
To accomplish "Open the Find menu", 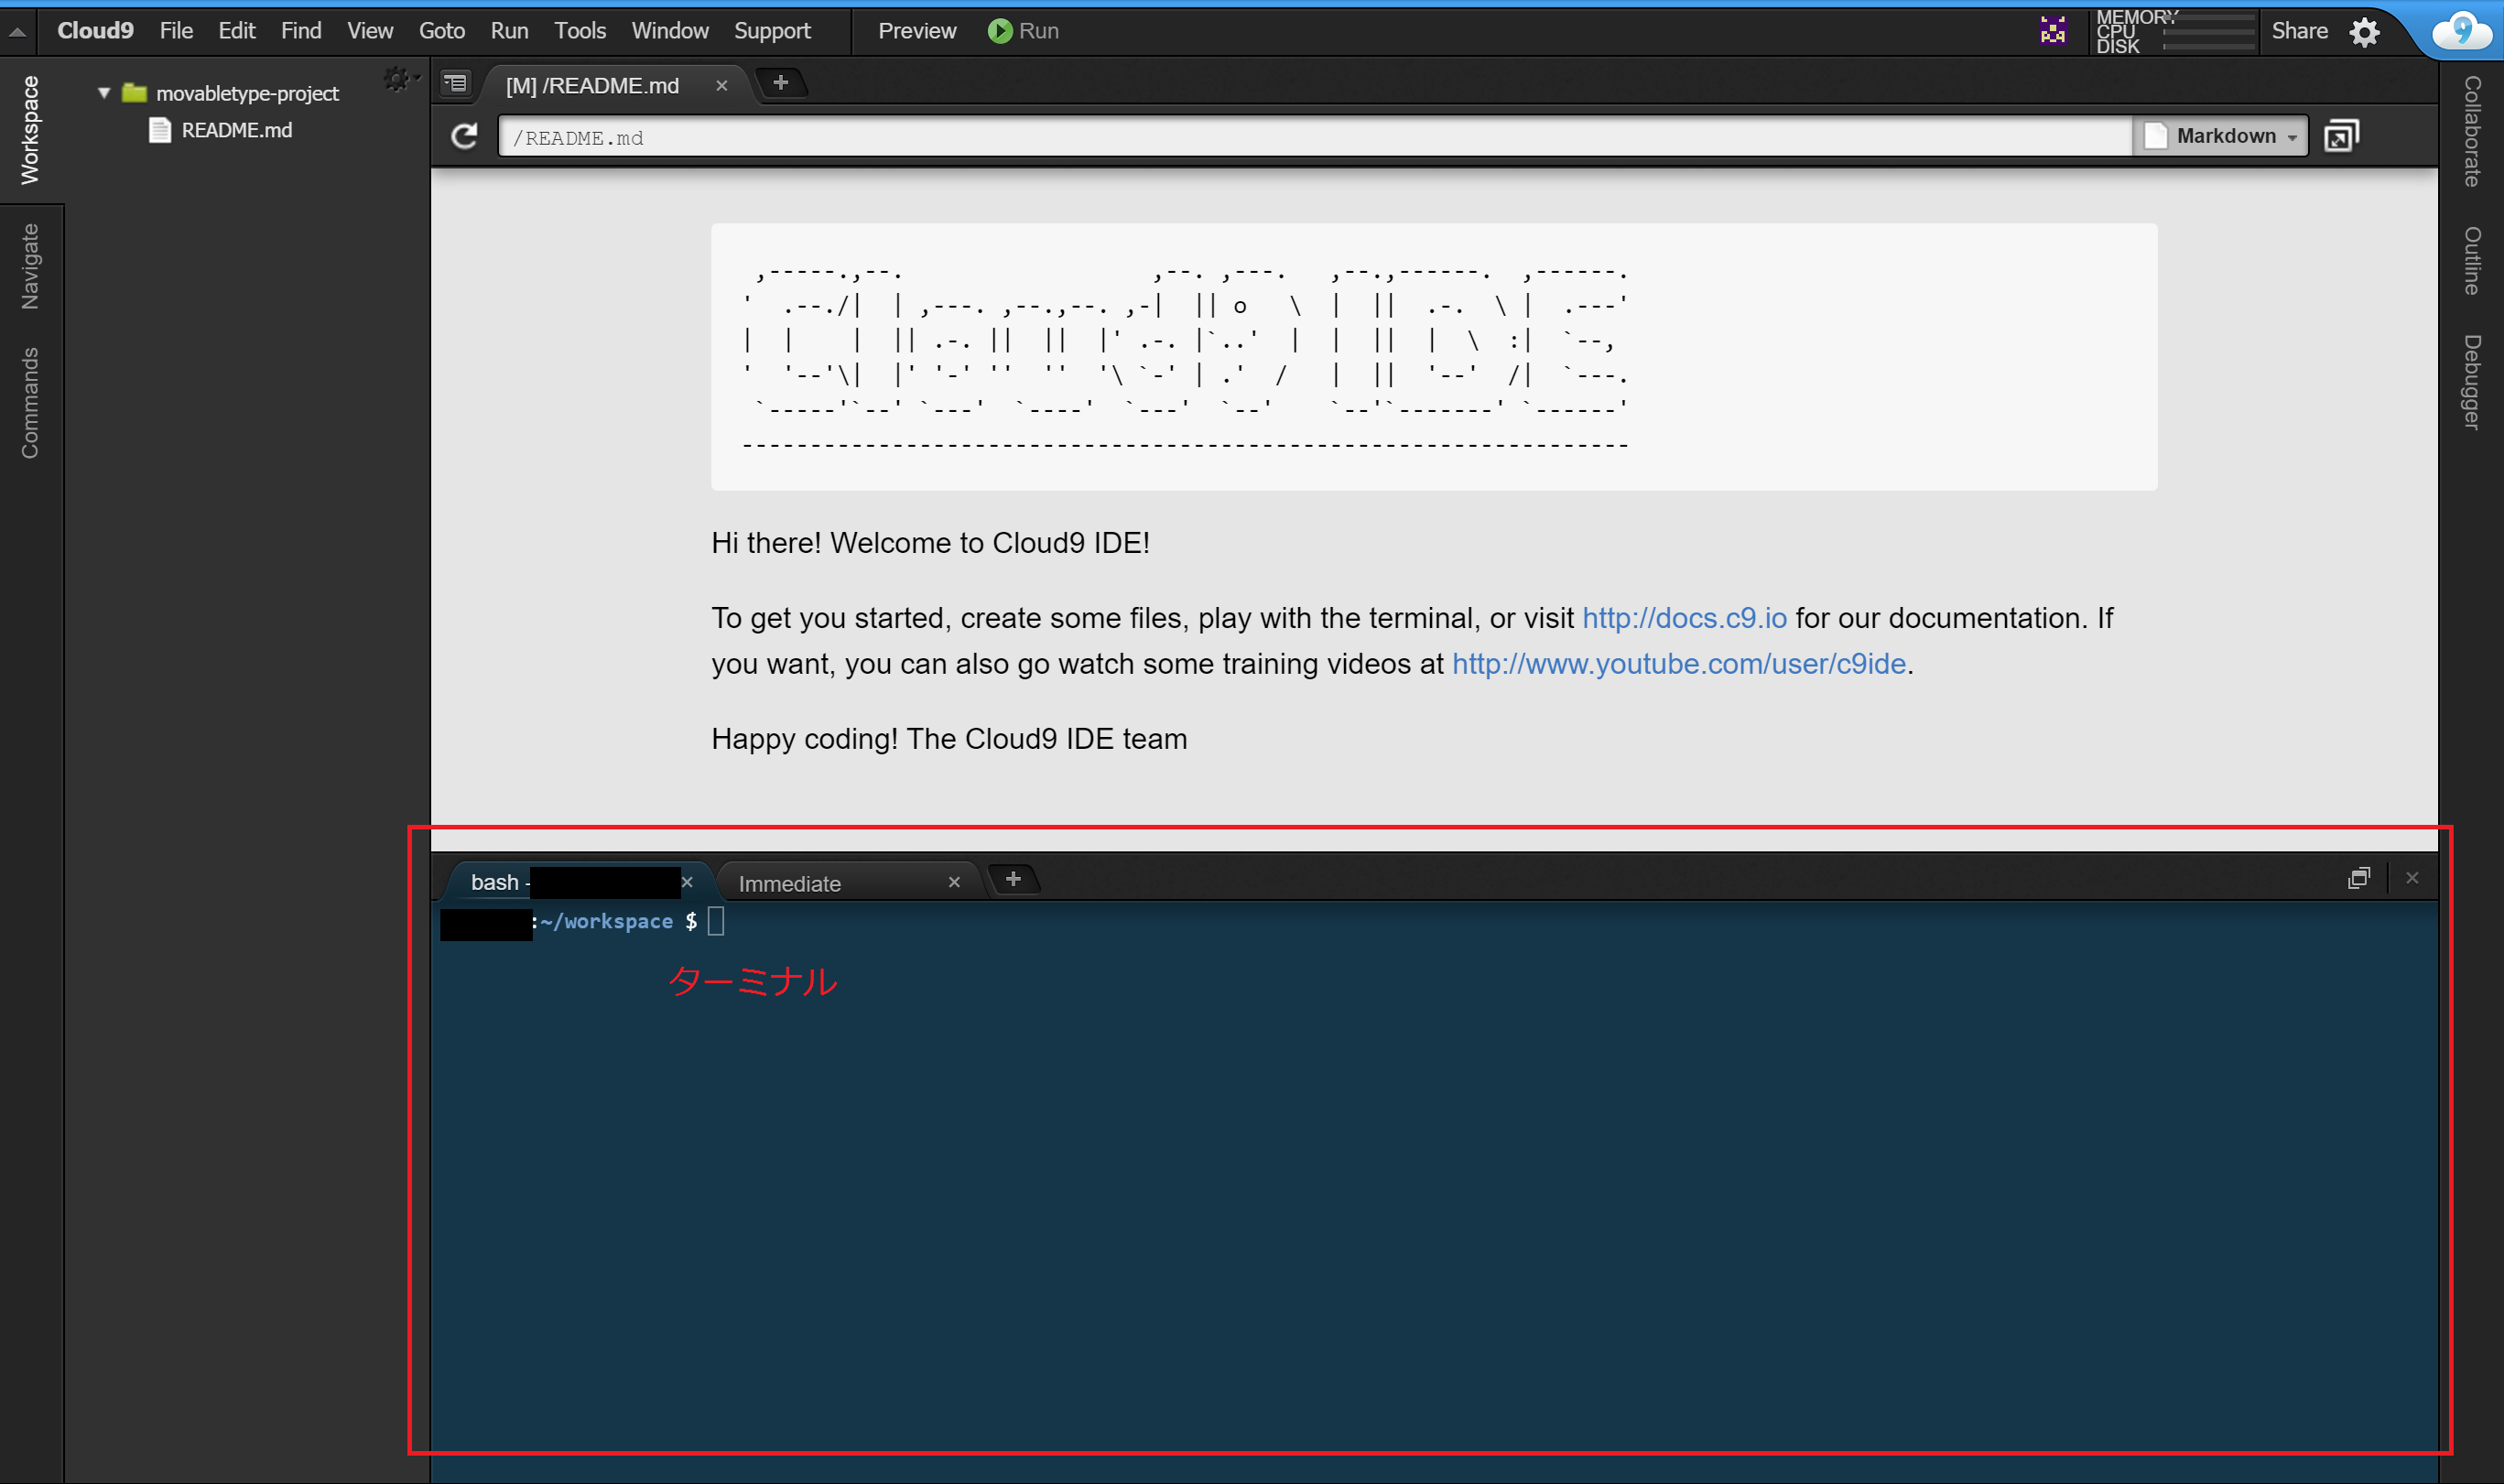I will [x=301, y=31].
